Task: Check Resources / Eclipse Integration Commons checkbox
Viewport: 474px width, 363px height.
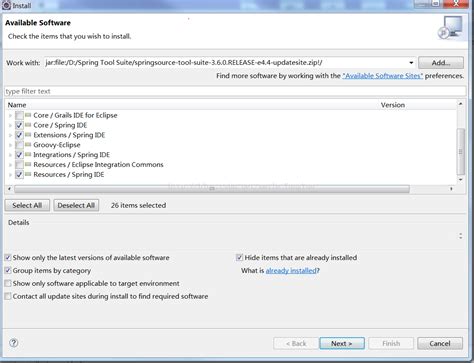Action: click(x=19, y=165)
